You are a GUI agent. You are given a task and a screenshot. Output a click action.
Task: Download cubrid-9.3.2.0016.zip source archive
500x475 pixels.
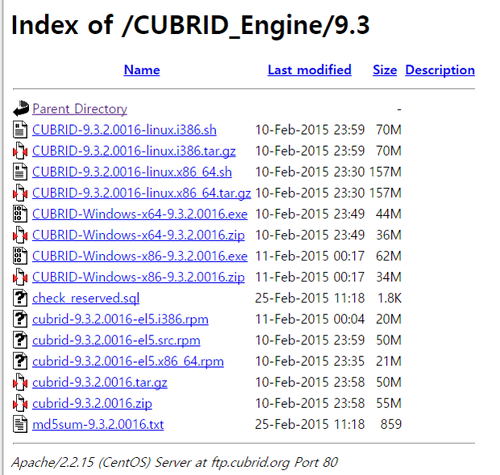(92, 403)
